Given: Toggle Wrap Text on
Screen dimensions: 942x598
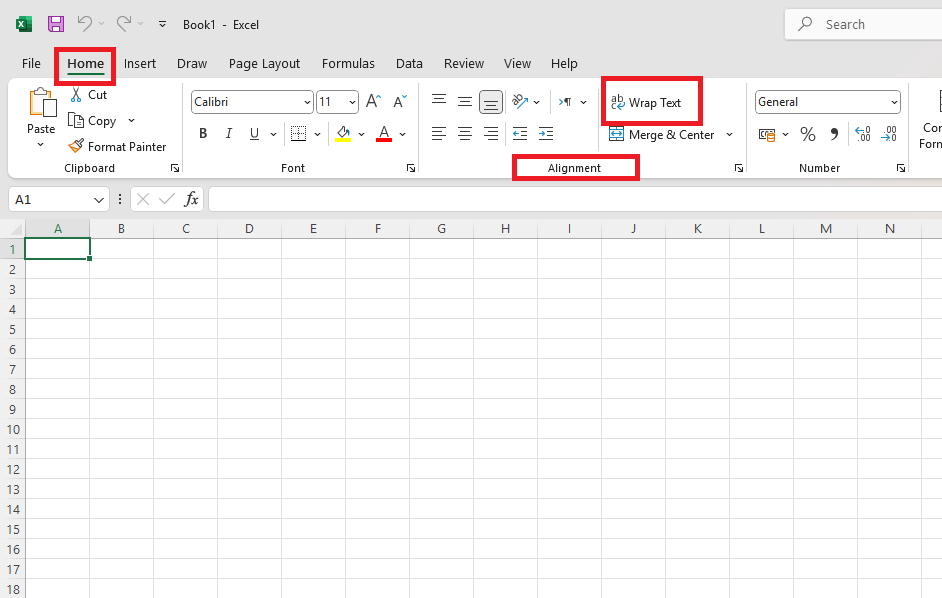Looking at the screenshot, I should [646, 103].
